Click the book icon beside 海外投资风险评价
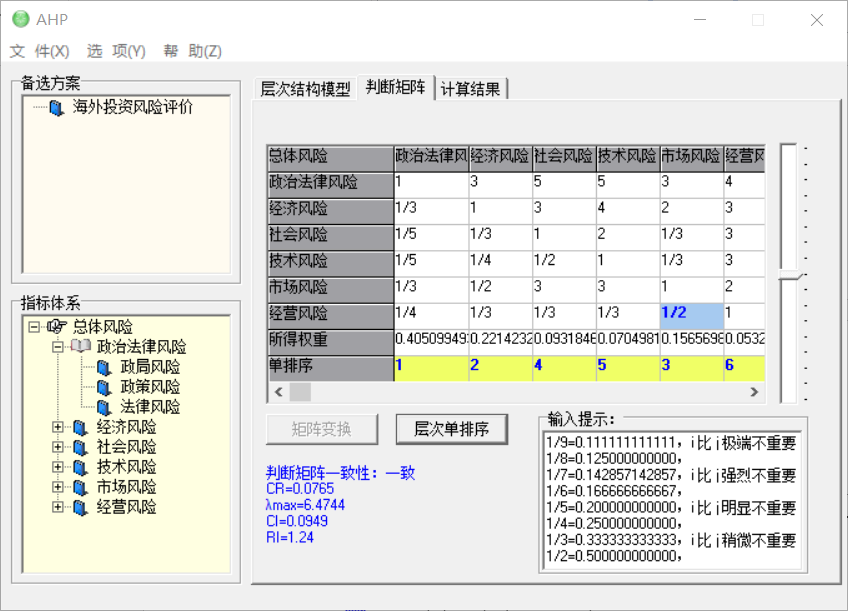Image resolution: width=848 pixels, height=611 pixels. point(57,108)
